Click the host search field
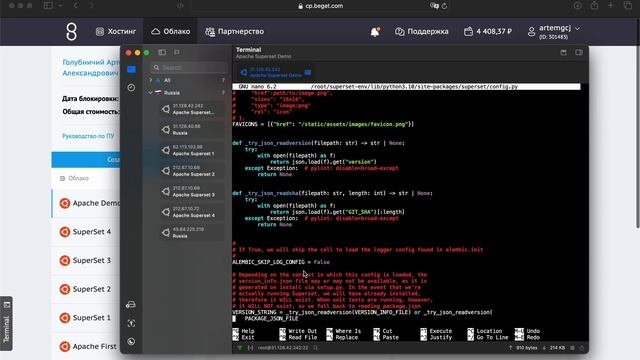640x360 pixels. [x=189, y=67]
